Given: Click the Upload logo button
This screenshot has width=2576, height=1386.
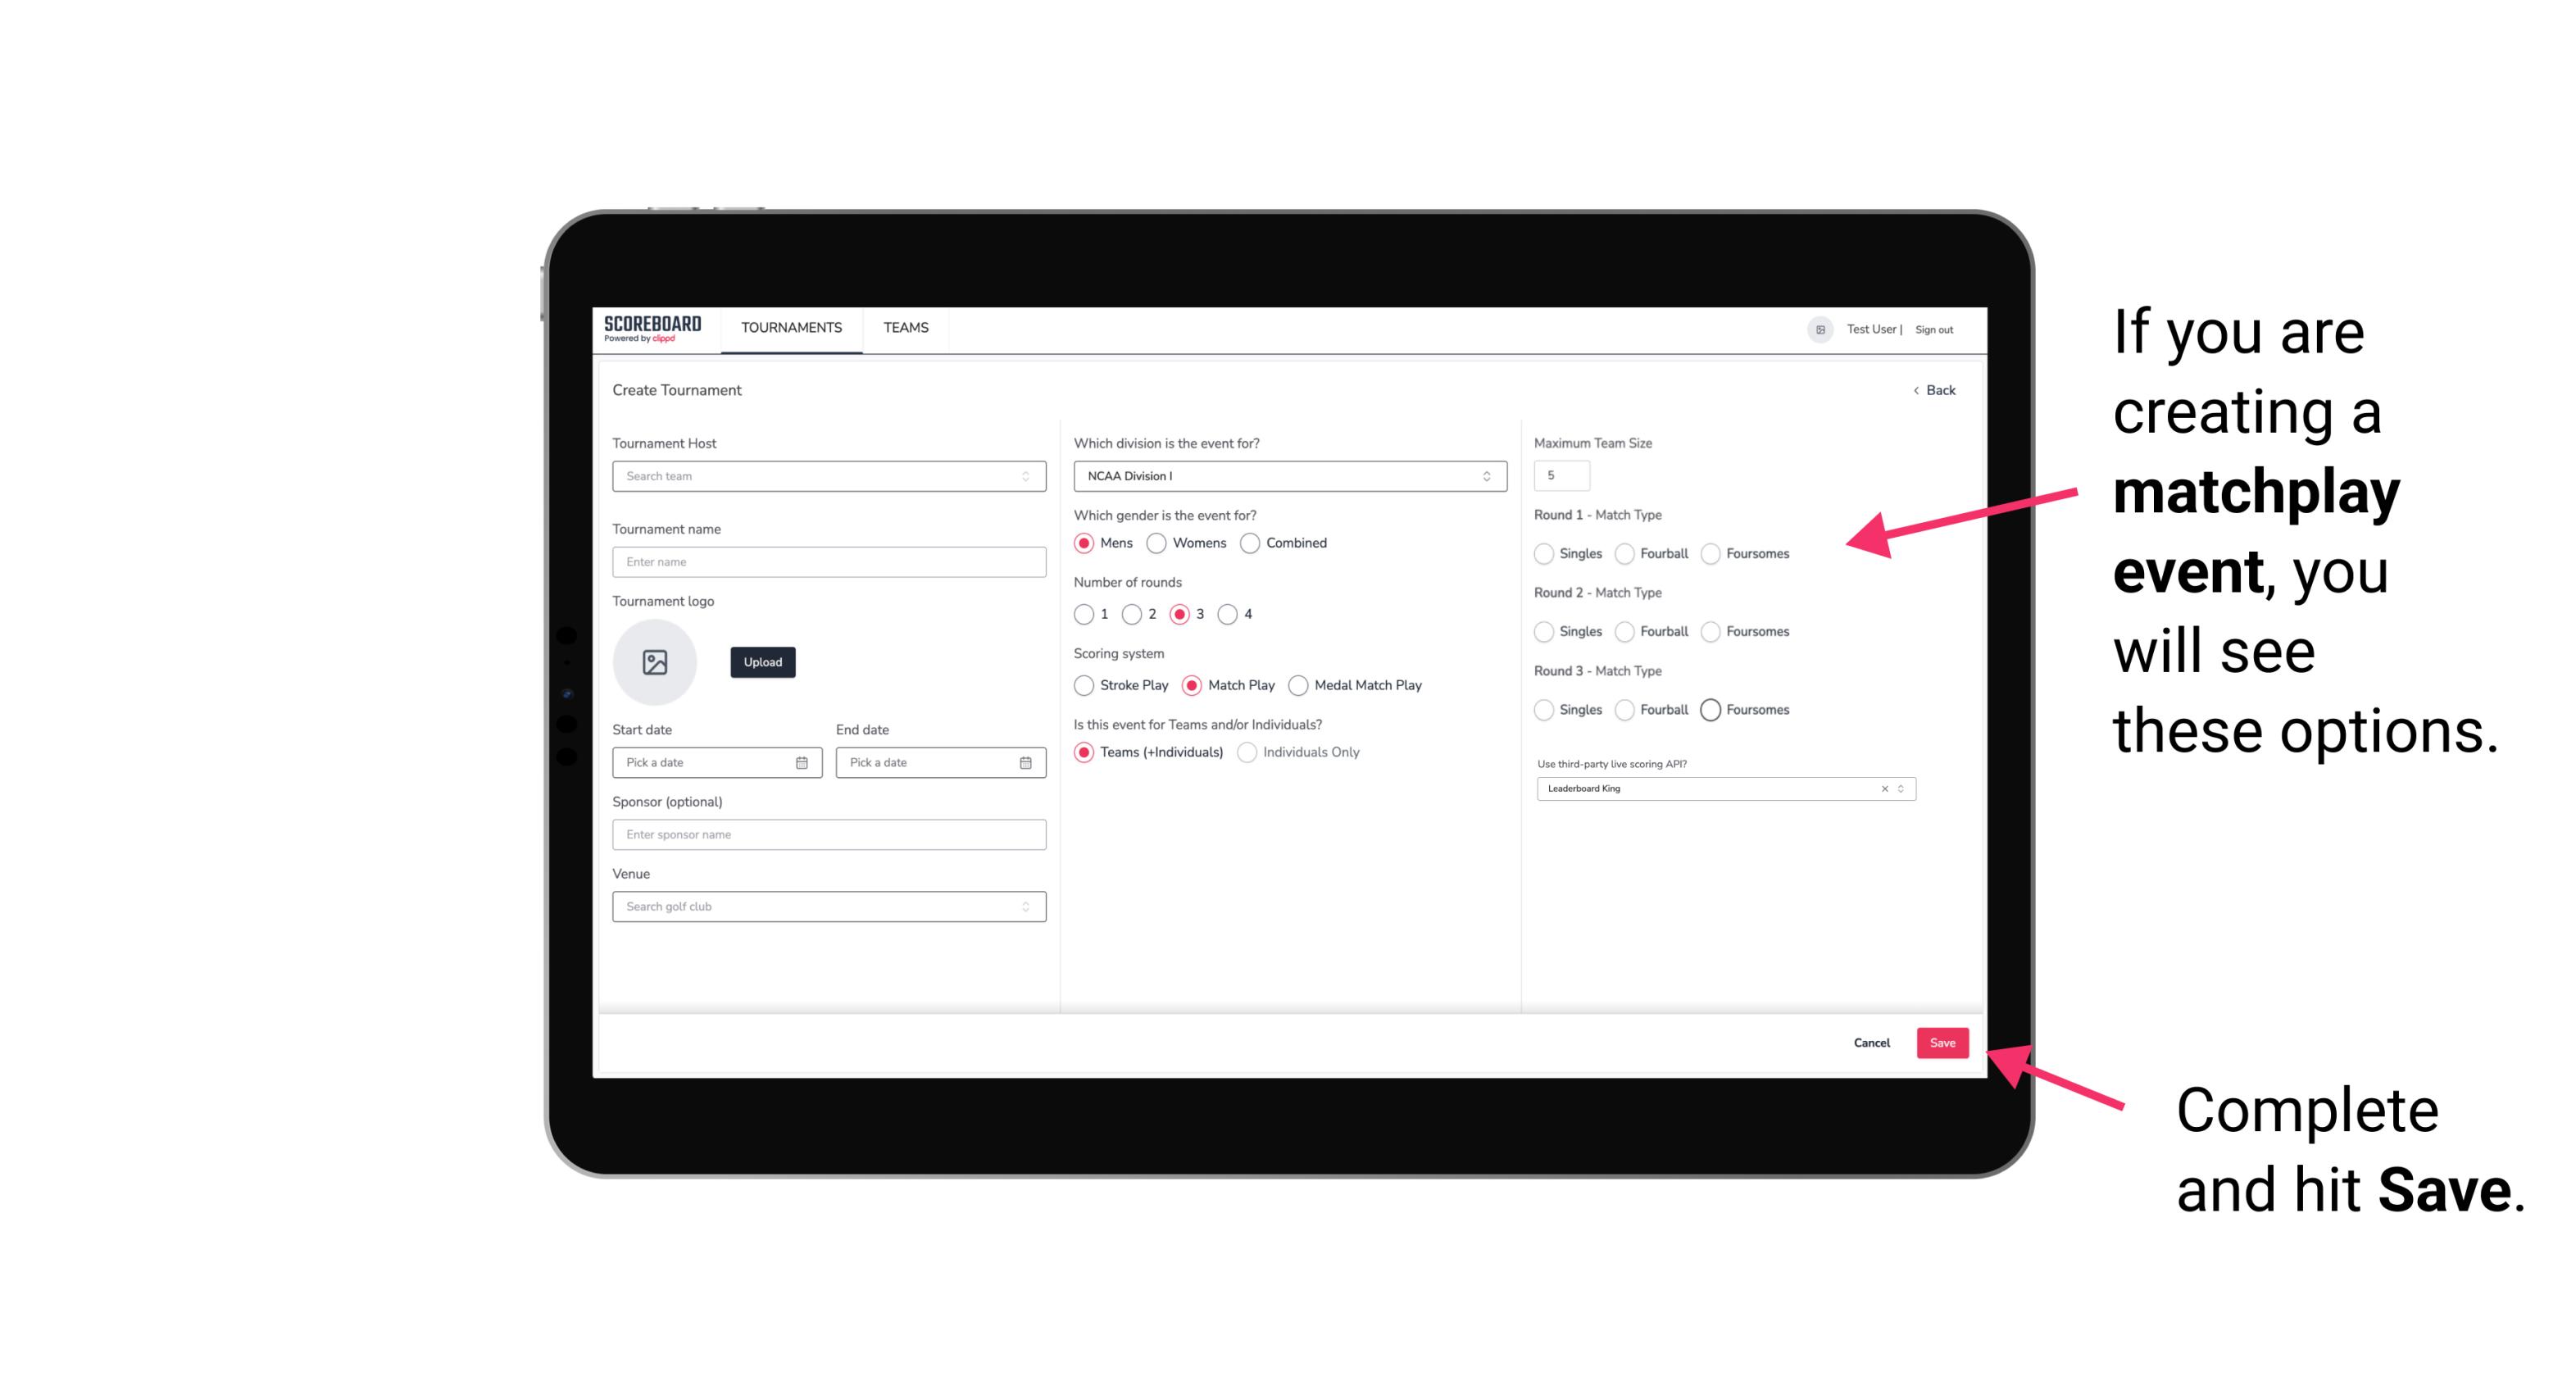Looking at the screenshot, I should 761,661.
